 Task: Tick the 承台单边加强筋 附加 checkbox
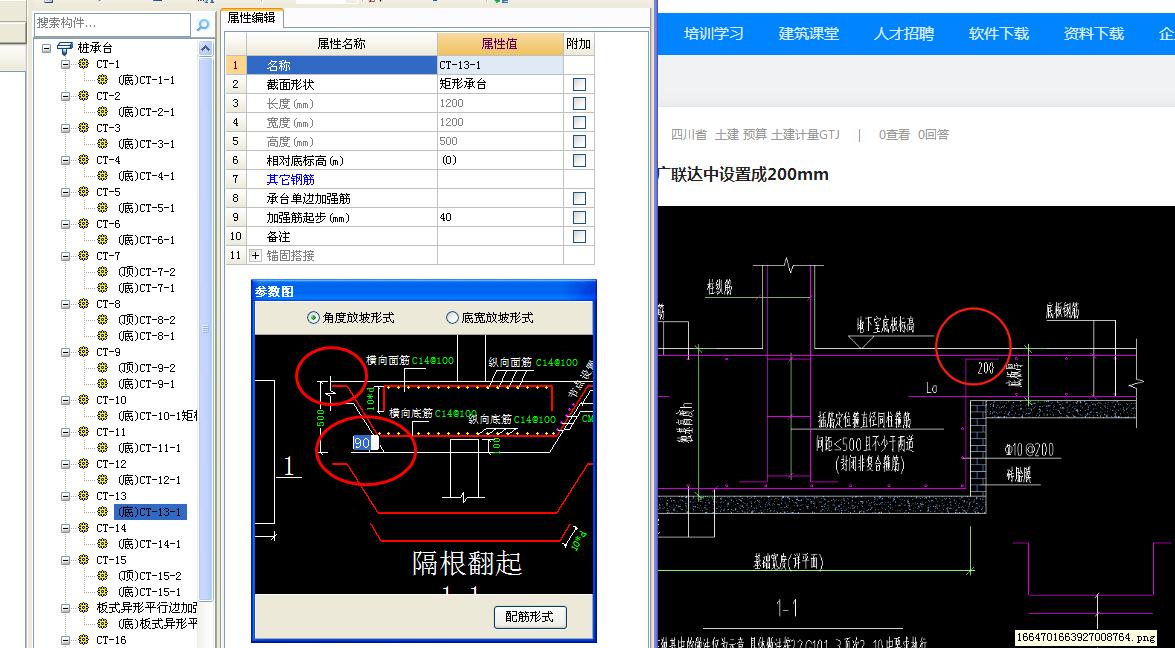coord(579,199)
